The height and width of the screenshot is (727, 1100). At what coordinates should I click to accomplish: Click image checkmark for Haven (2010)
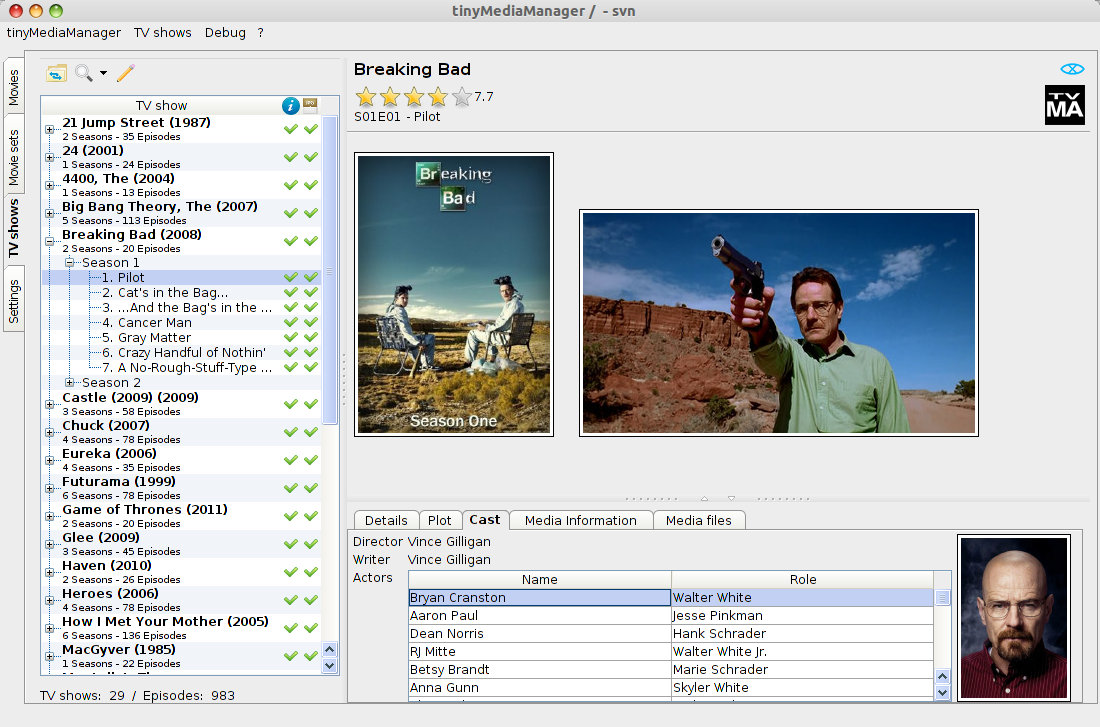point(311,573)
